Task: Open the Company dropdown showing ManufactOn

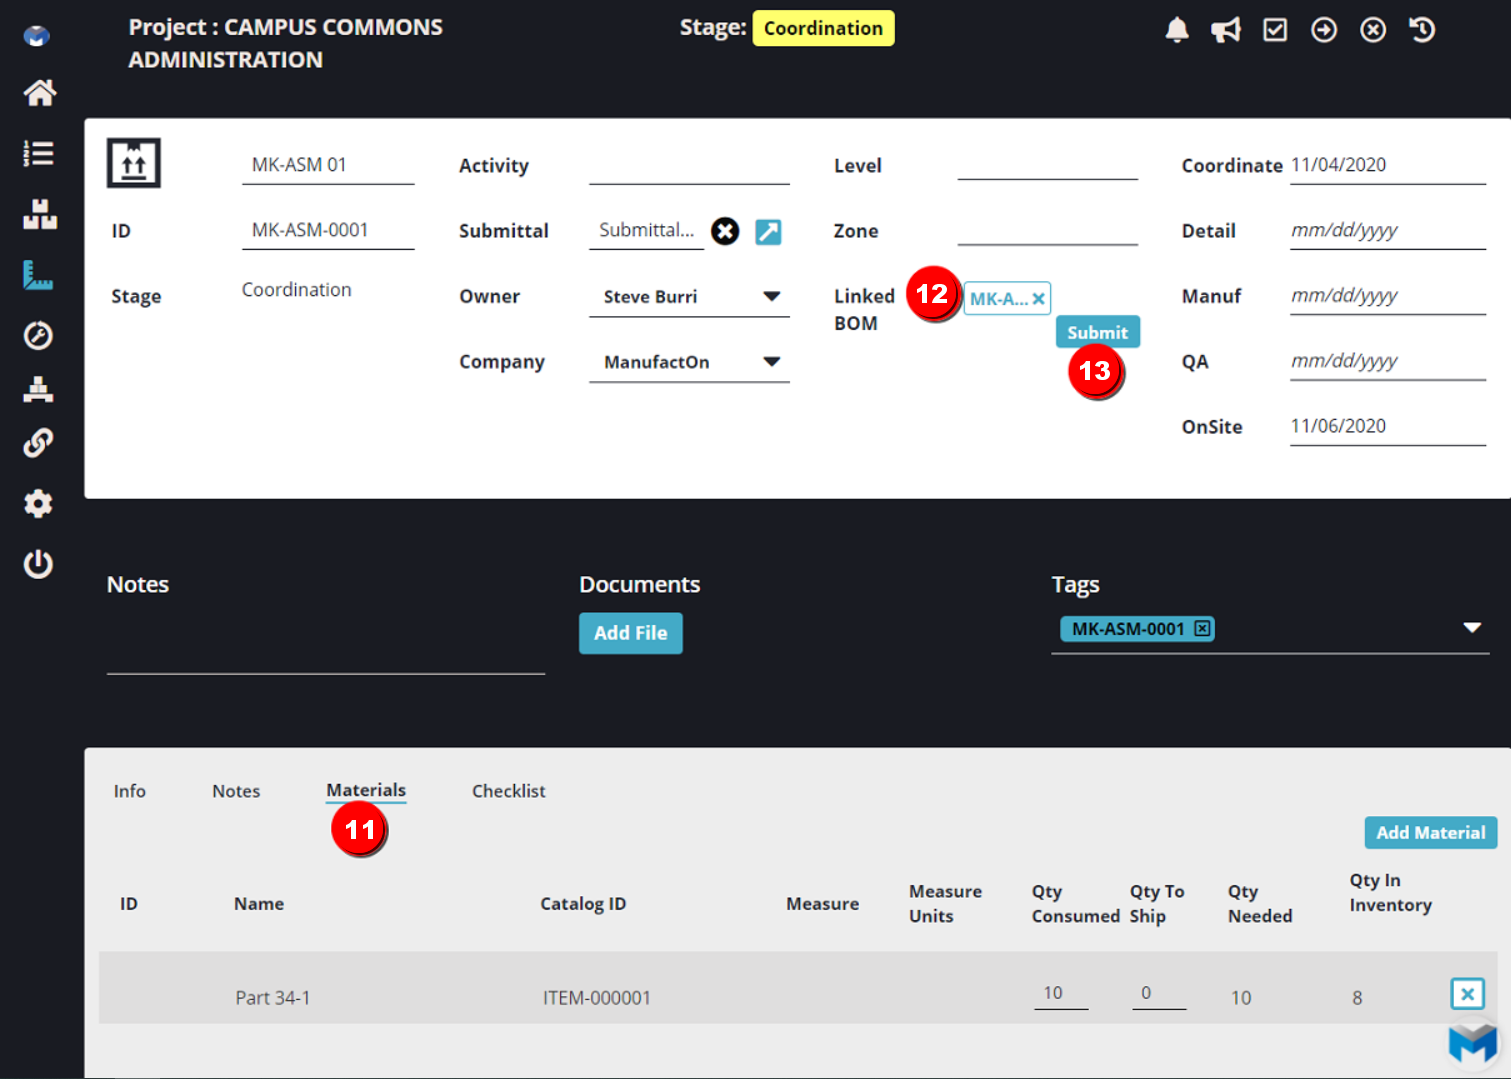Action: coord(771,362)
